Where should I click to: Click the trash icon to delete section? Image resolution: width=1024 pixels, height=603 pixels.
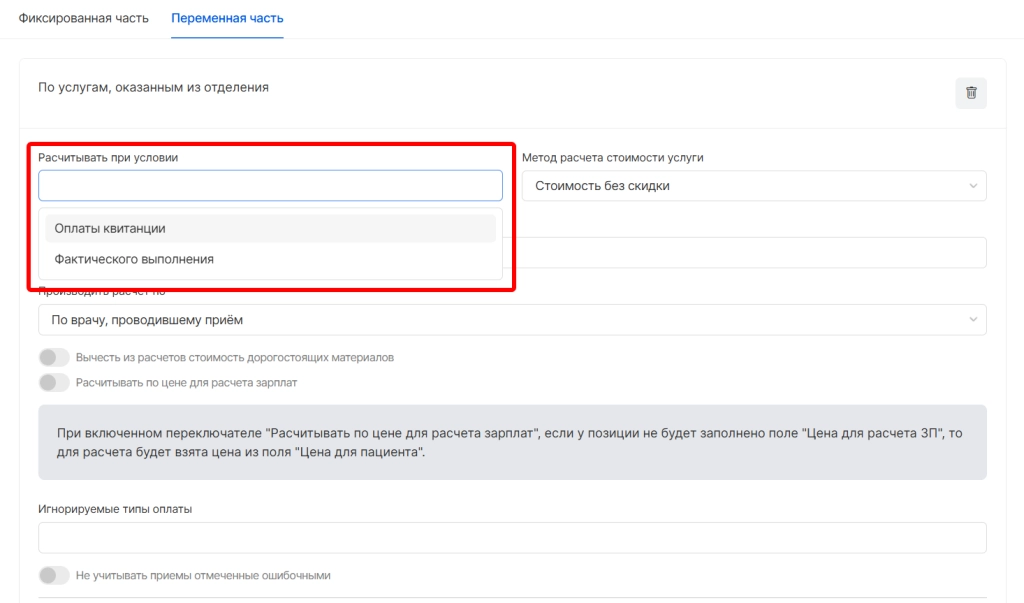tap(970, 93)
